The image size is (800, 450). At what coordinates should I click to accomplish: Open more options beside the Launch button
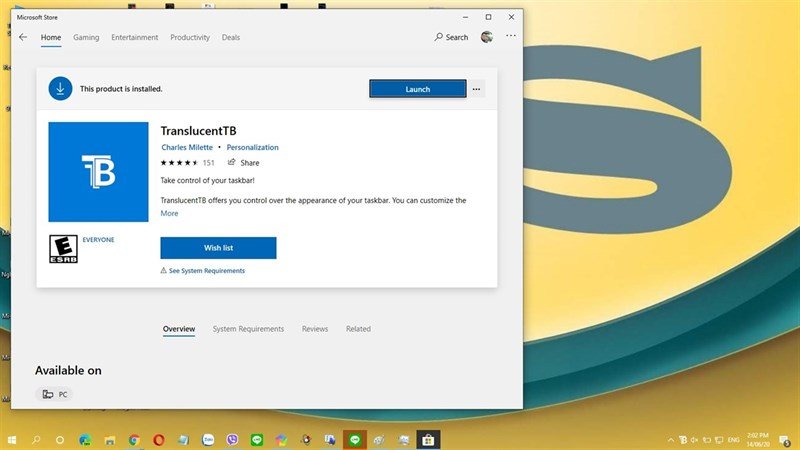click(x=477, y=89)
